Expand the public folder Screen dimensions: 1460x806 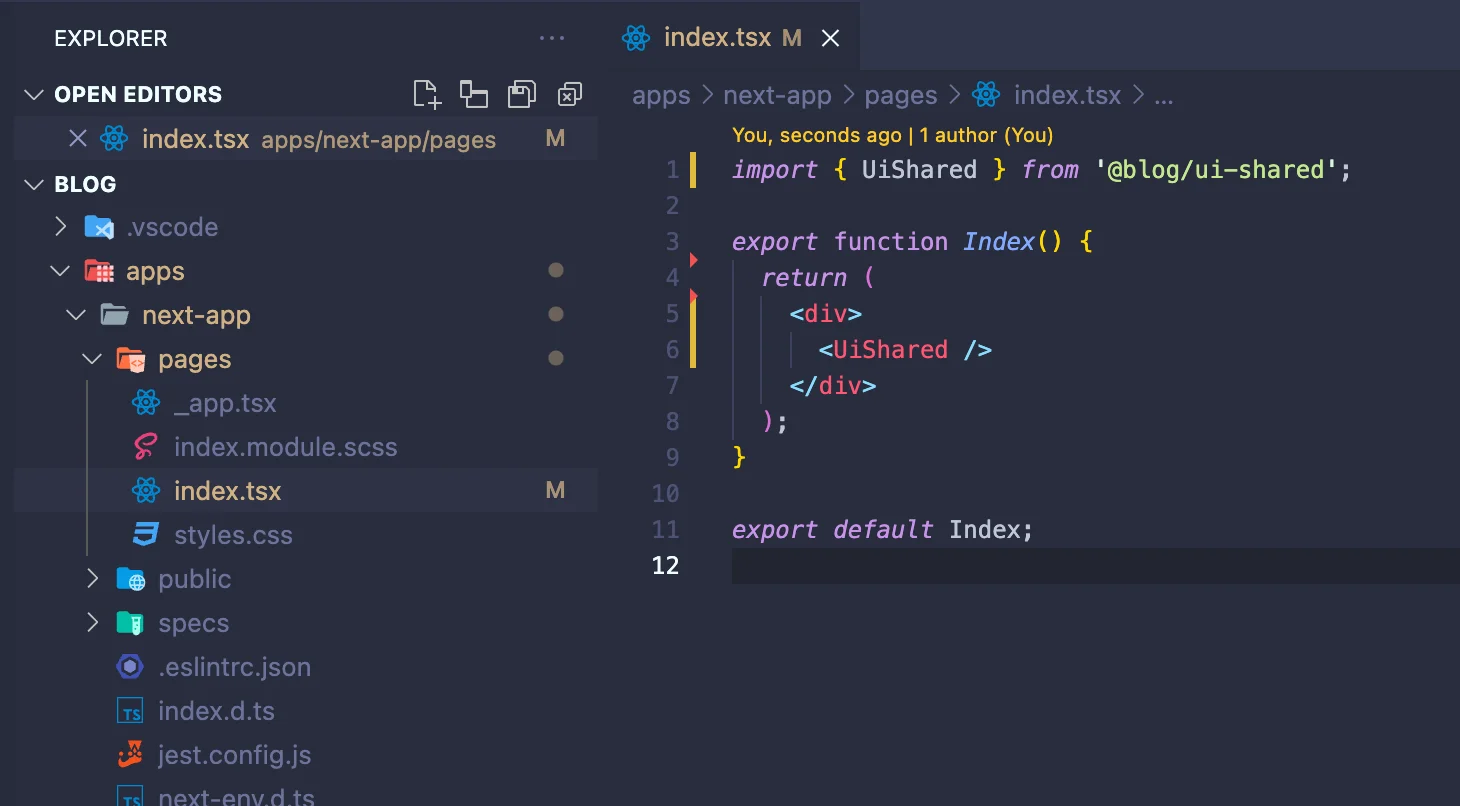(92, 578)
